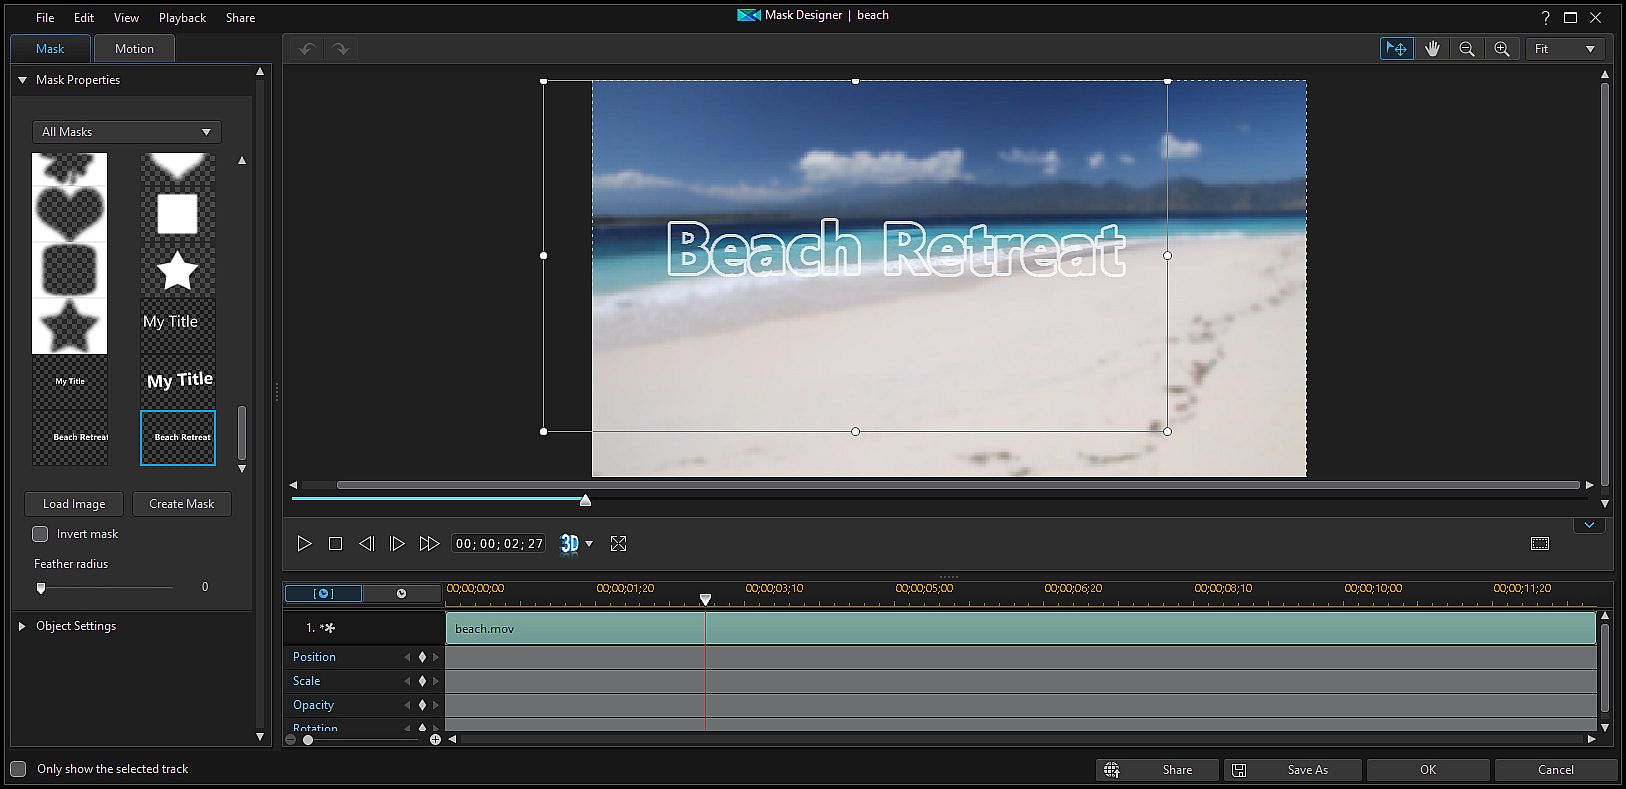The height and width of the screenshot is (789, 1626).
Task: Open the Playback menu
Action: pyautogui.click(x=182, y=18)
